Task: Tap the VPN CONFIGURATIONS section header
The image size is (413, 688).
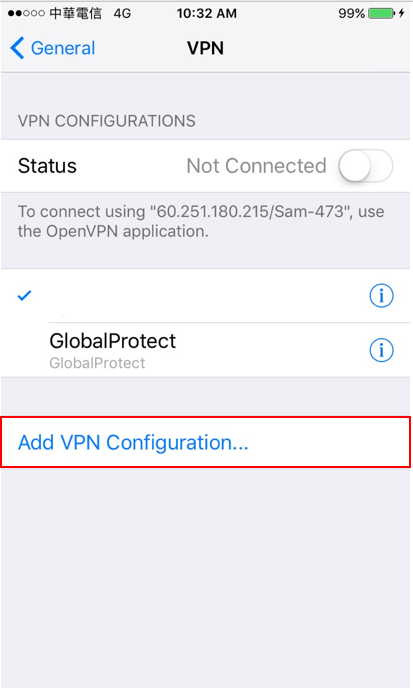Action: coord(107,121)
